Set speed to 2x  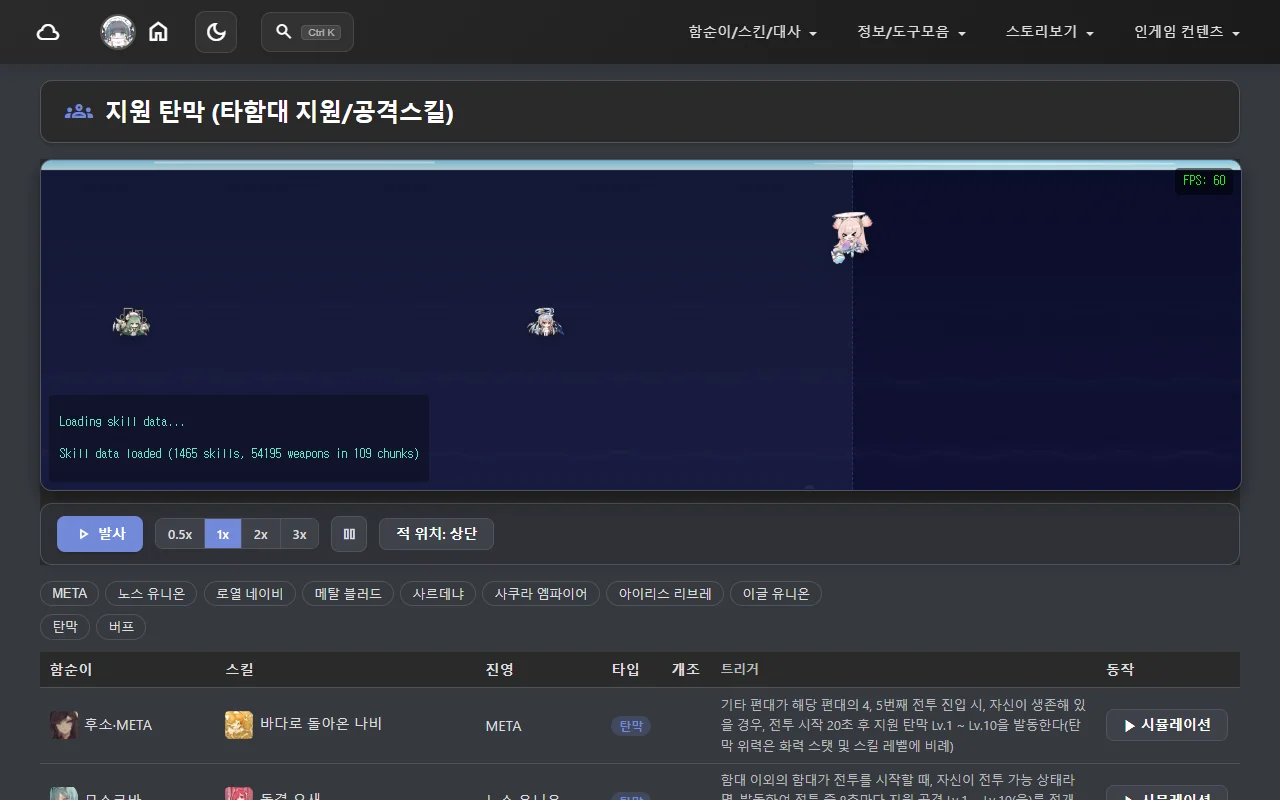pyautogui.click(x=261, y=534)
